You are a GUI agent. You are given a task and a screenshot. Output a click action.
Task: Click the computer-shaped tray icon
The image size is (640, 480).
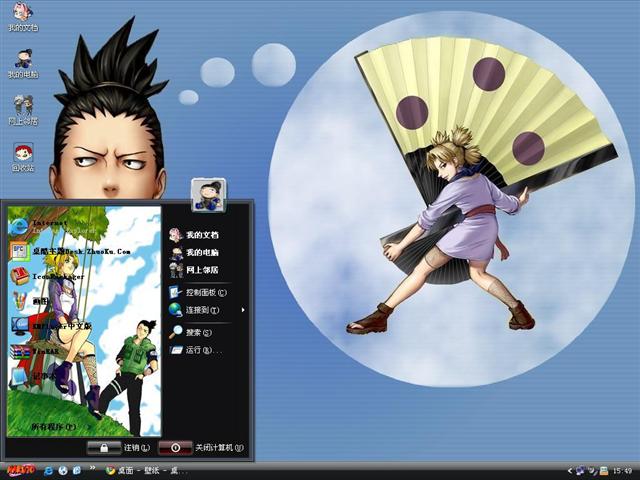[x=604, y=471]
